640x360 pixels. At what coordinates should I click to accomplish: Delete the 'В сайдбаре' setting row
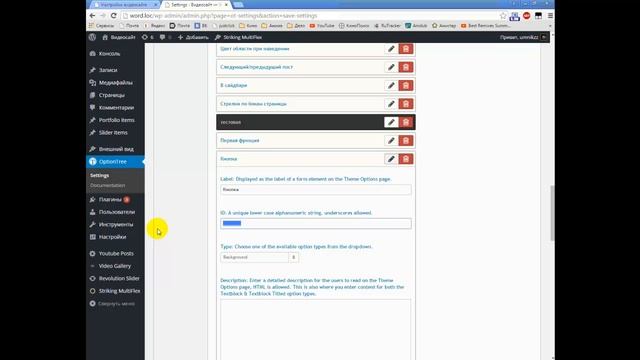(406, 85)
